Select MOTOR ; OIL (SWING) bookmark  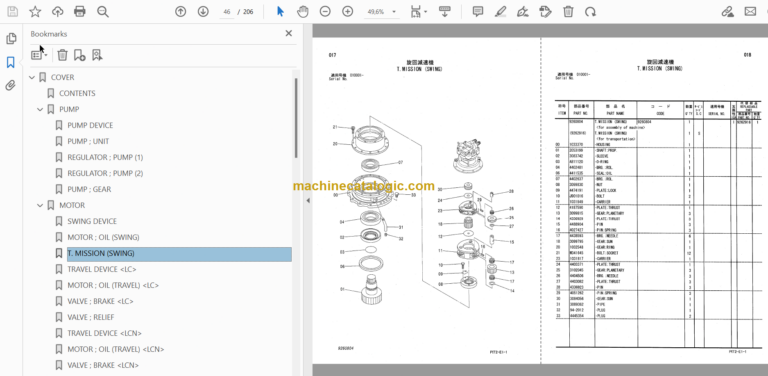point(103,237)
